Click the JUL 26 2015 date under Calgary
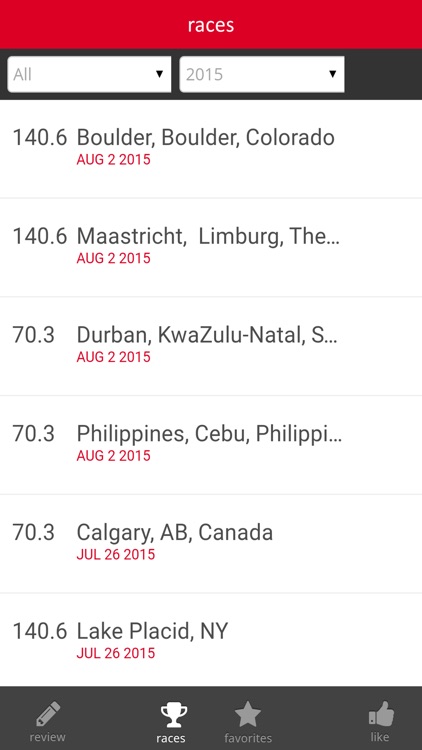422x750 pixels. [x=116, y=554]
